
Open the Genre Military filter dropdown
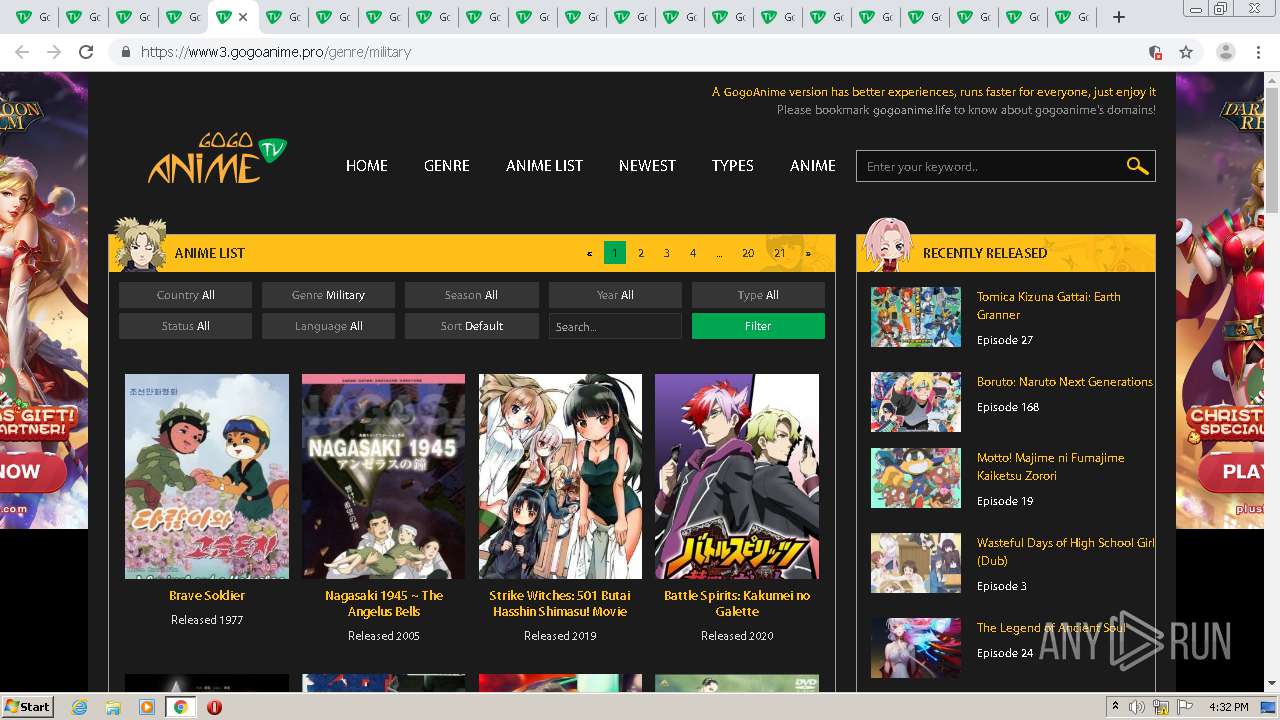click(328, 295)
